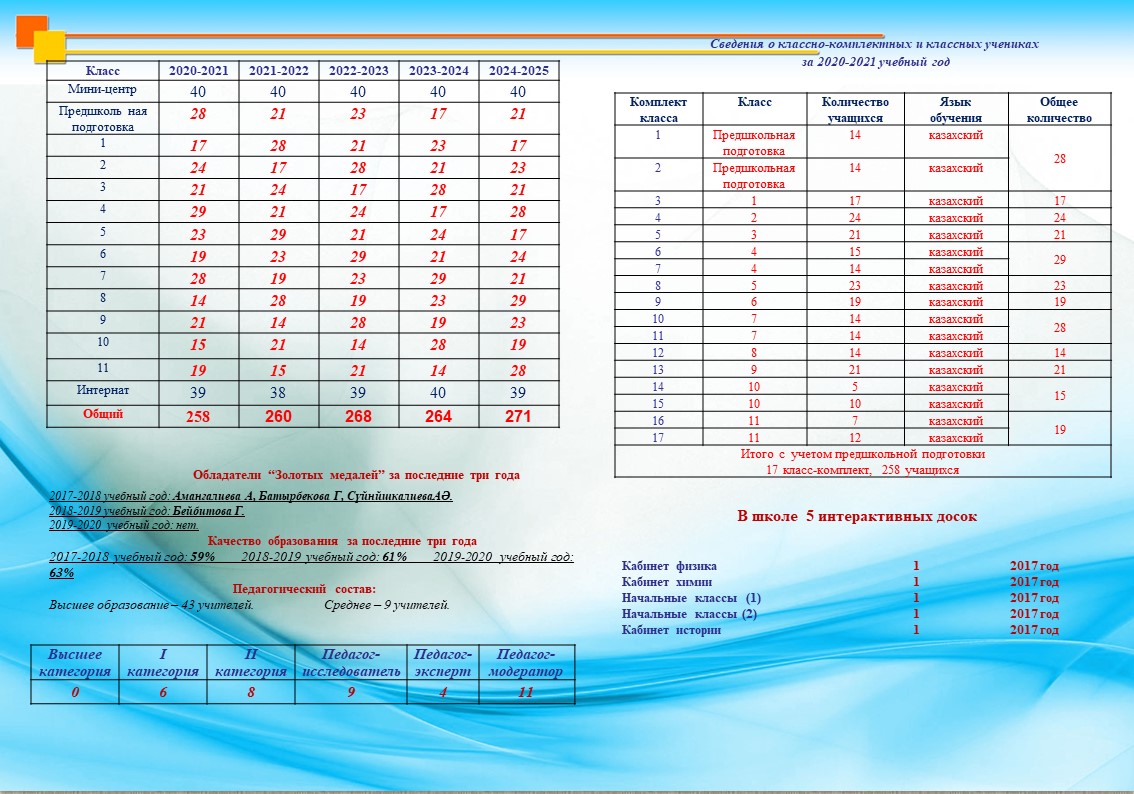Image resolution: width=1134 pixels, height=794 pixels.
Task: Select the "Мини-центр" row label
Action: [102, 90]
